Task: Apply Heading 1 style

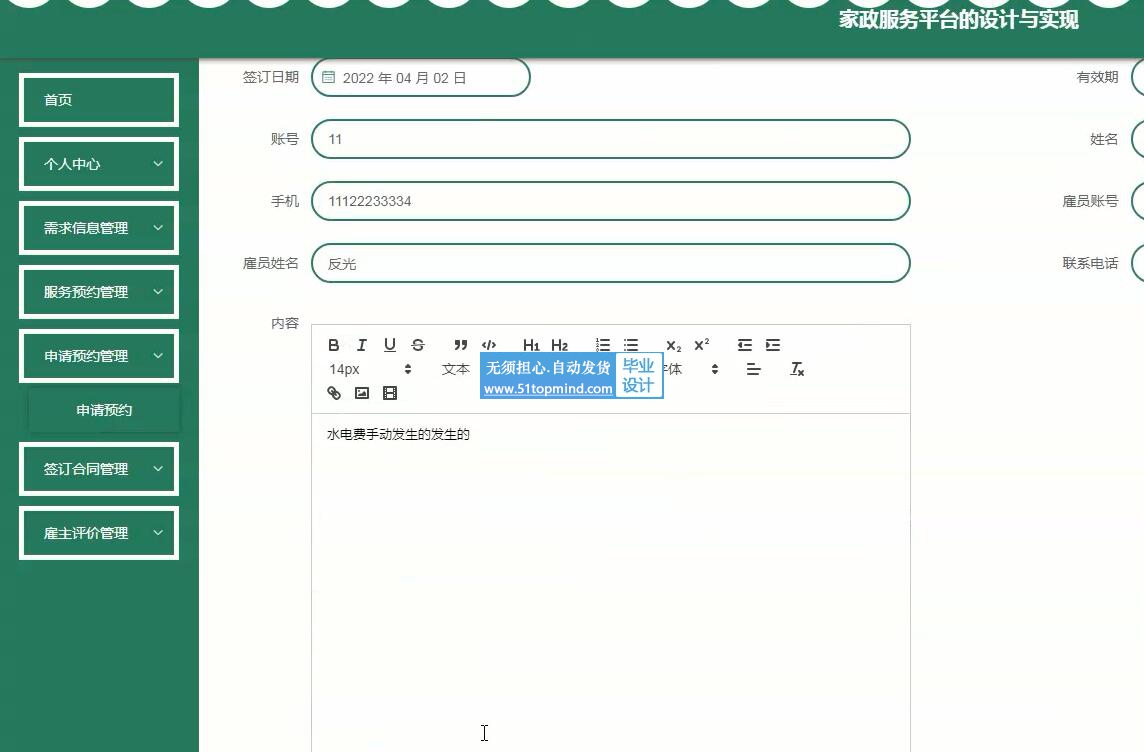Action: point(531,345)
